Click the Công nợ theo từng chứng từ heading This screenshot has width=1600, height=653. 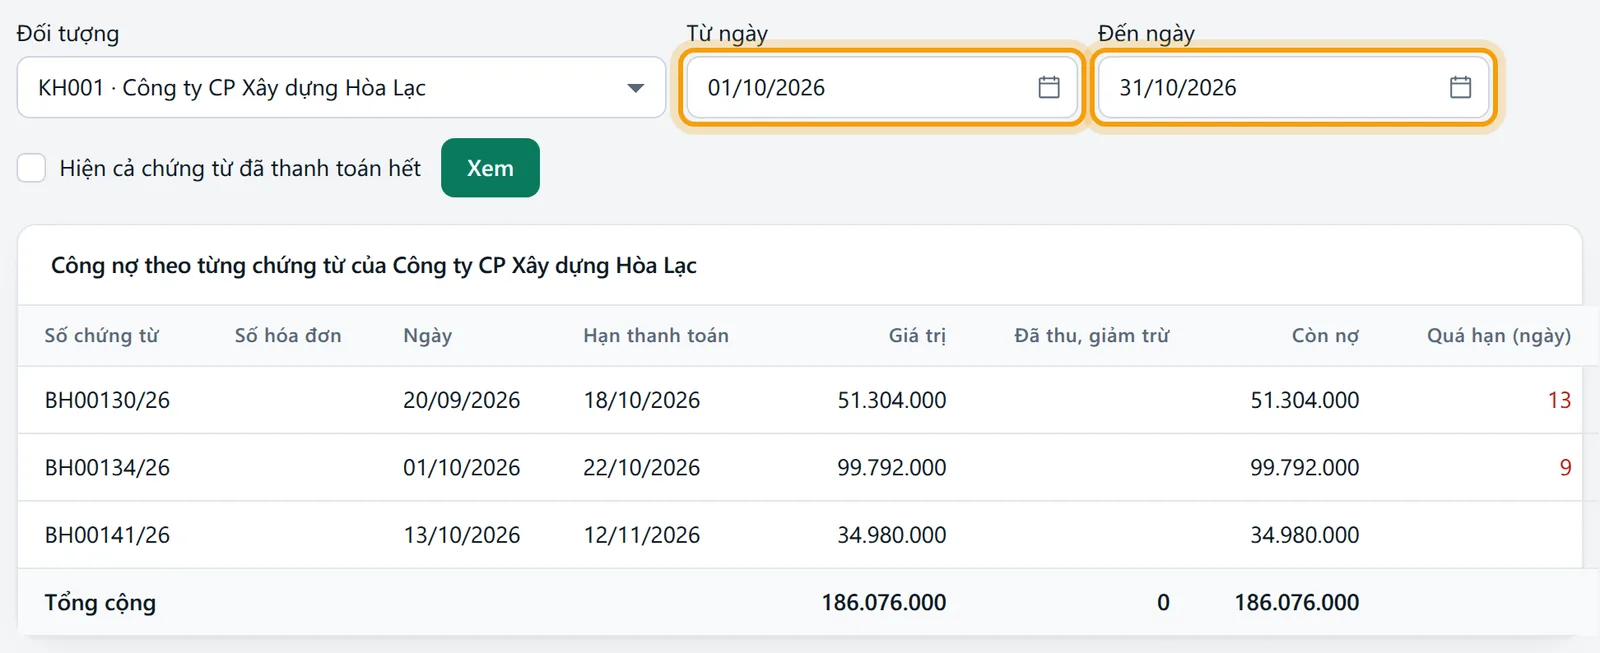(x=374, y=265)
